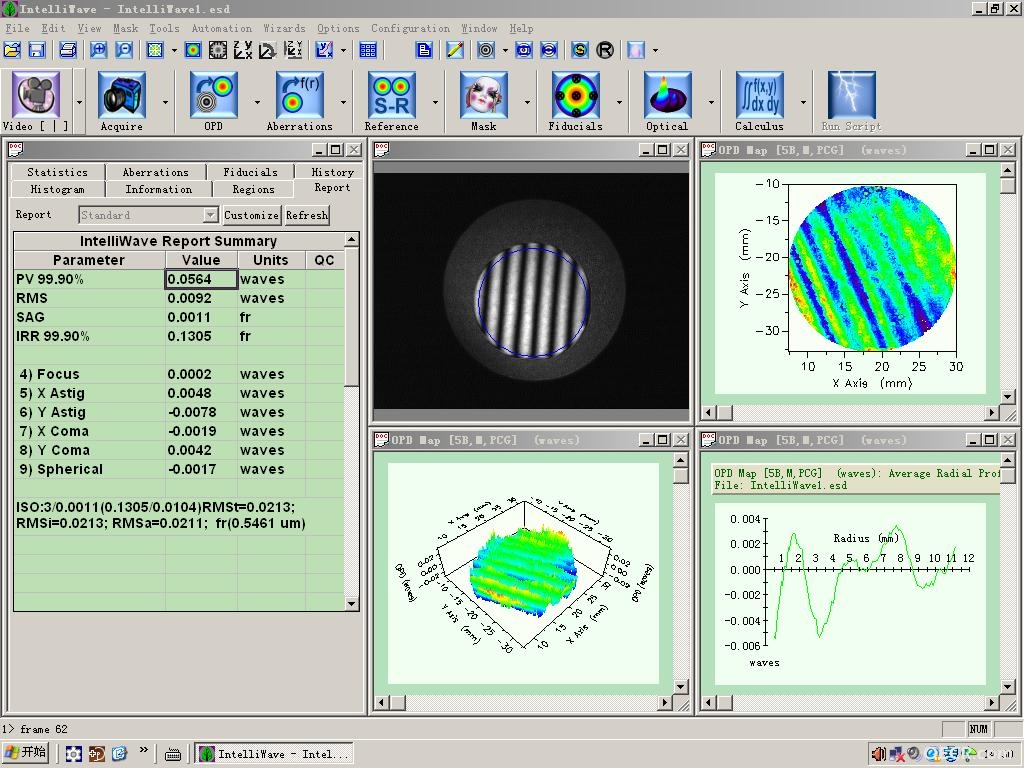The height and width of the screenshot is (768, 1024).
Task: Click the save disk icon
Action: (x=37, y=50)
